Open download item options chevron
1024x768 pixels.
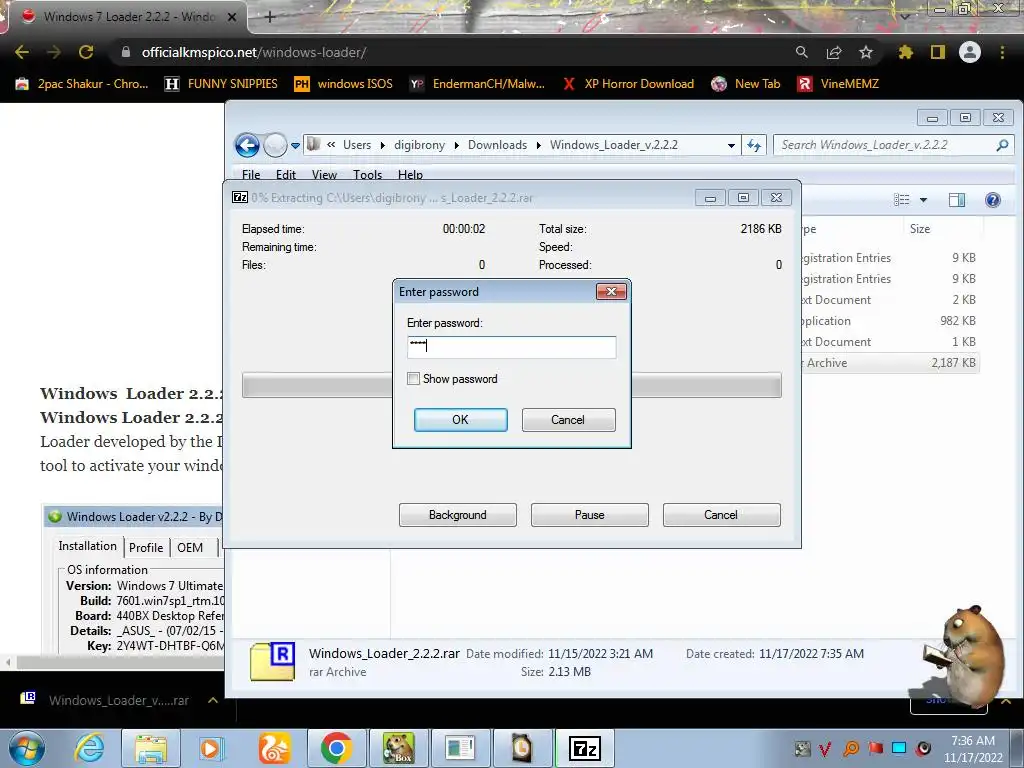213,700
